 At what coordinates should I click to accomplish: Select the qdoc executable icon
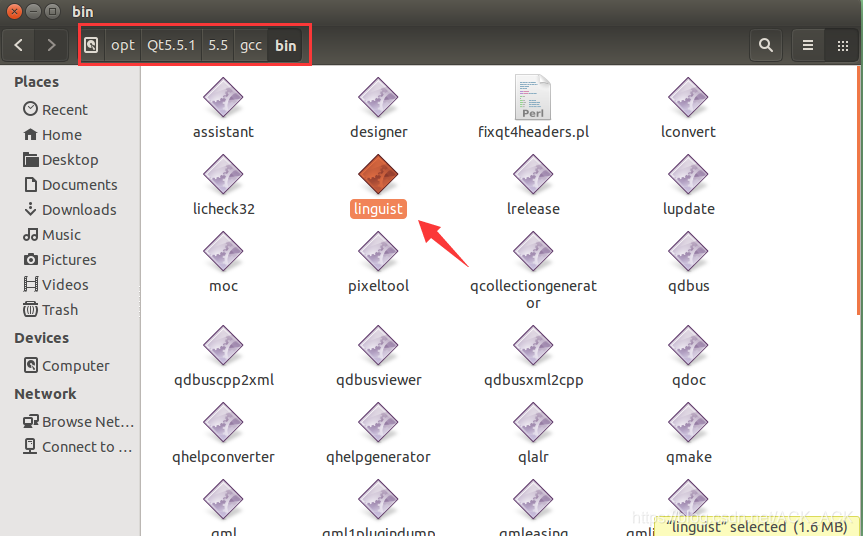pyautogui.click(x=688, y=346)
